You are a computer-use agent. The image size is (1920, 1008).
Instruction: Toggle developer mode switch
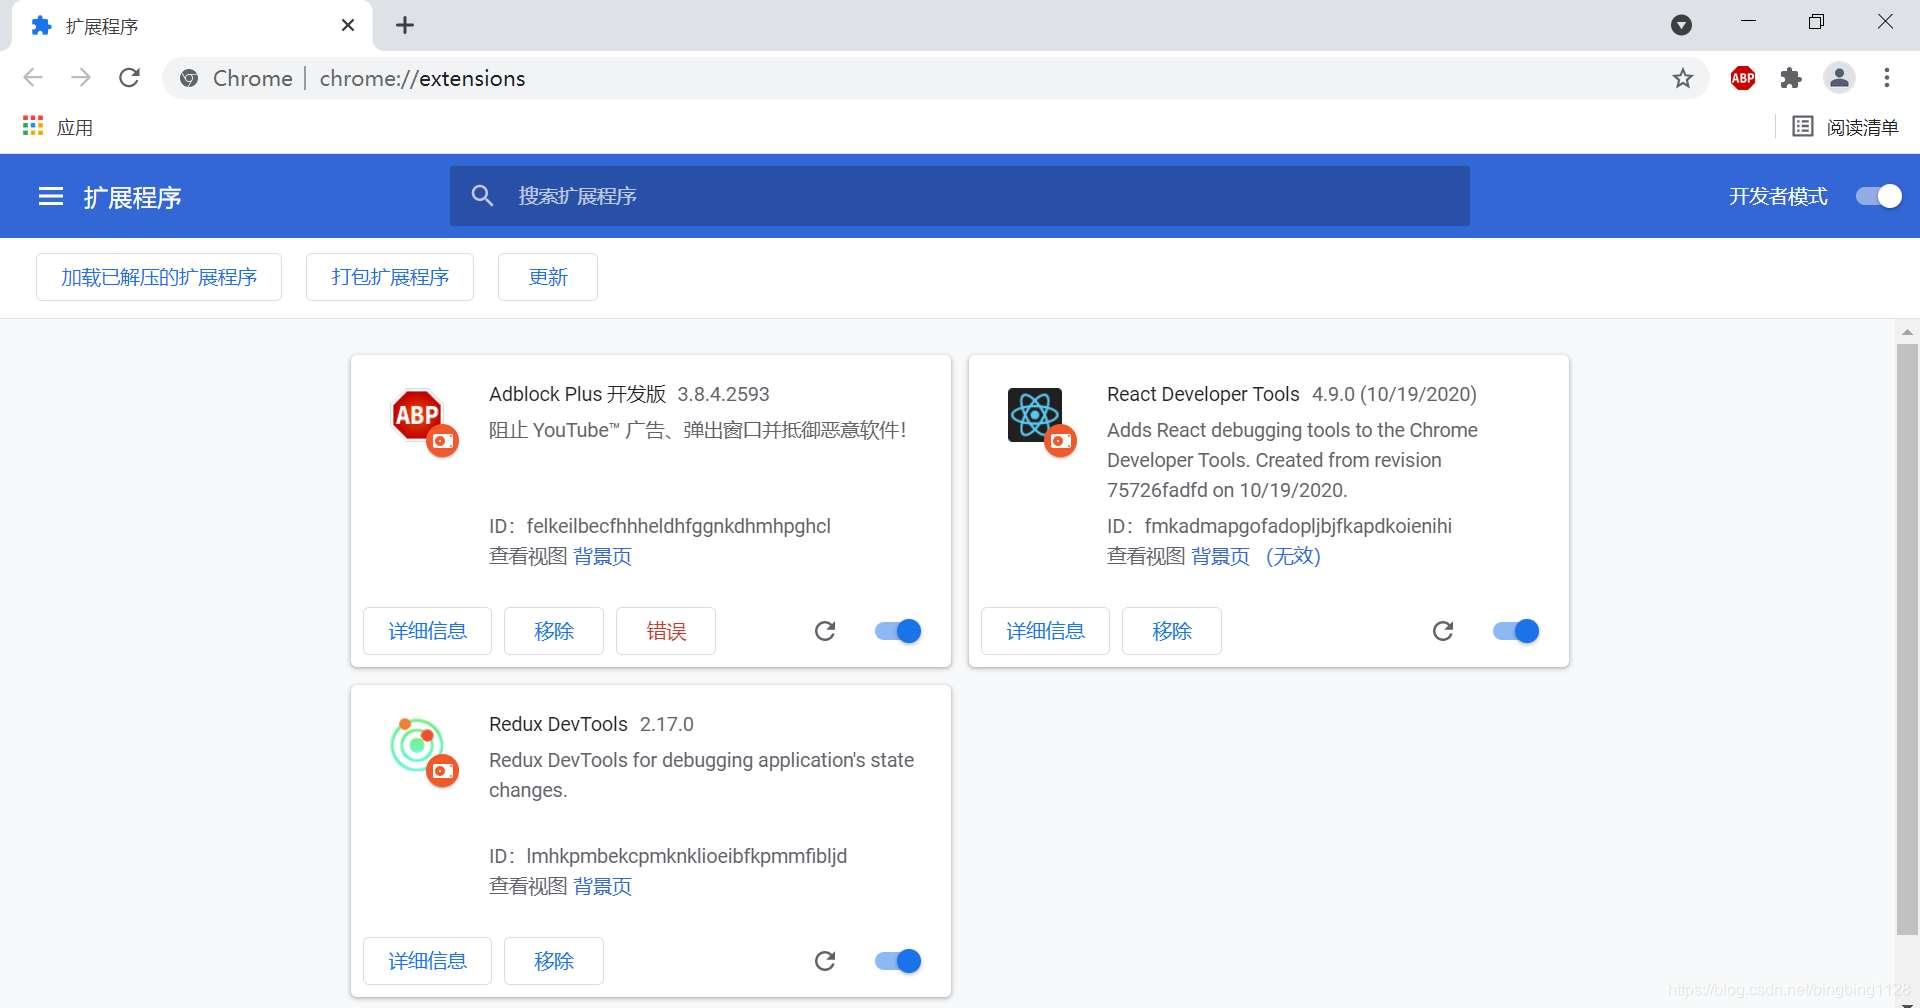(1879, 196)
